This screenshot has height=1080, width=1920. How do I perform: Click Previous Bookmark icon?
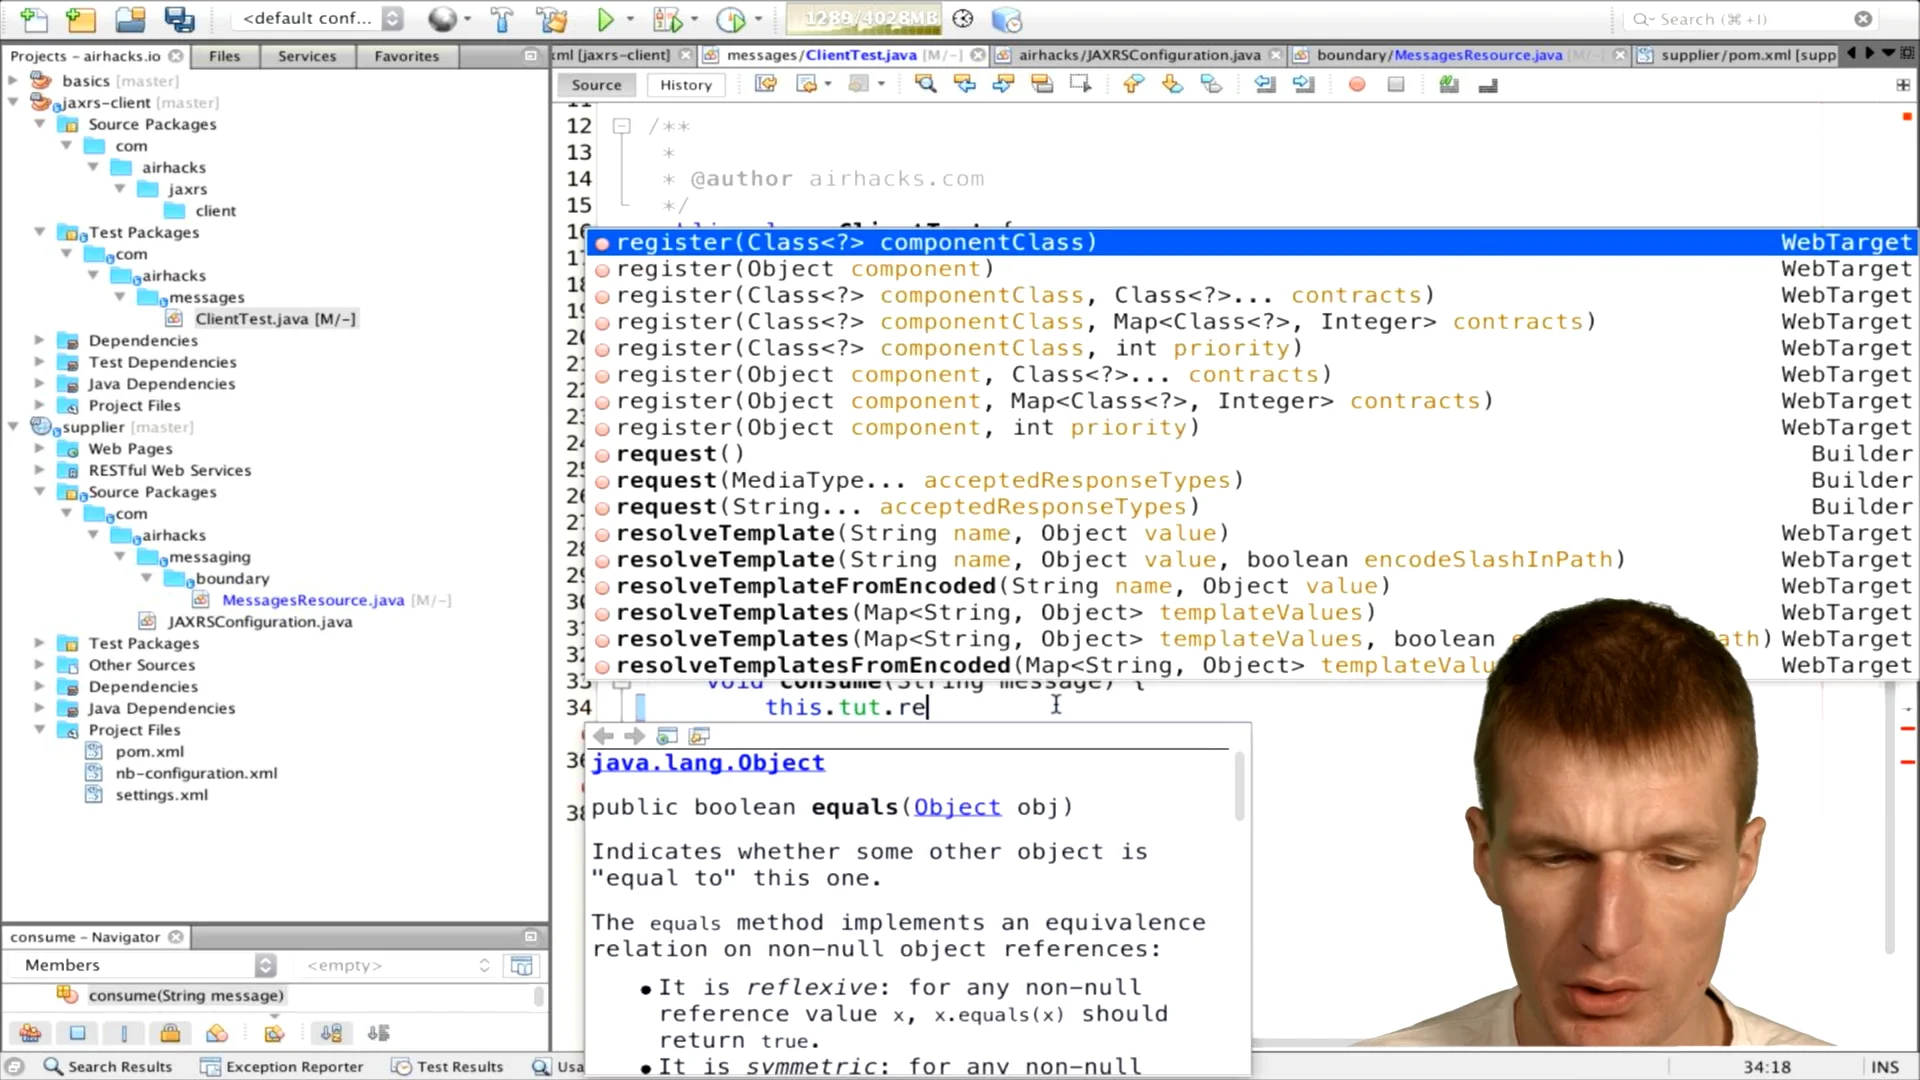1132,85
